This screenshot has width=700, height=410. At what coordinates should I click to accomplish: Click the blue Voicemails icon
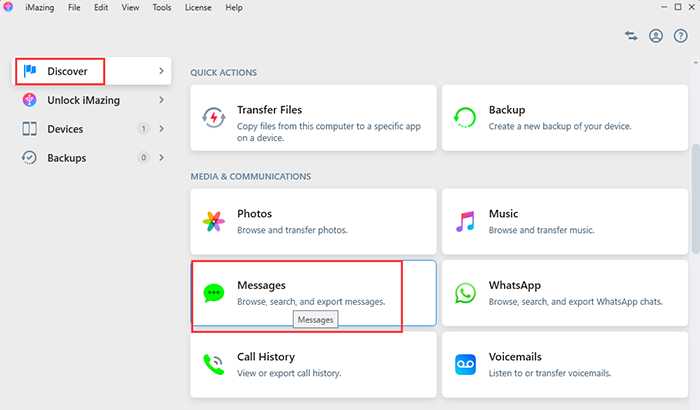(465, 364)
